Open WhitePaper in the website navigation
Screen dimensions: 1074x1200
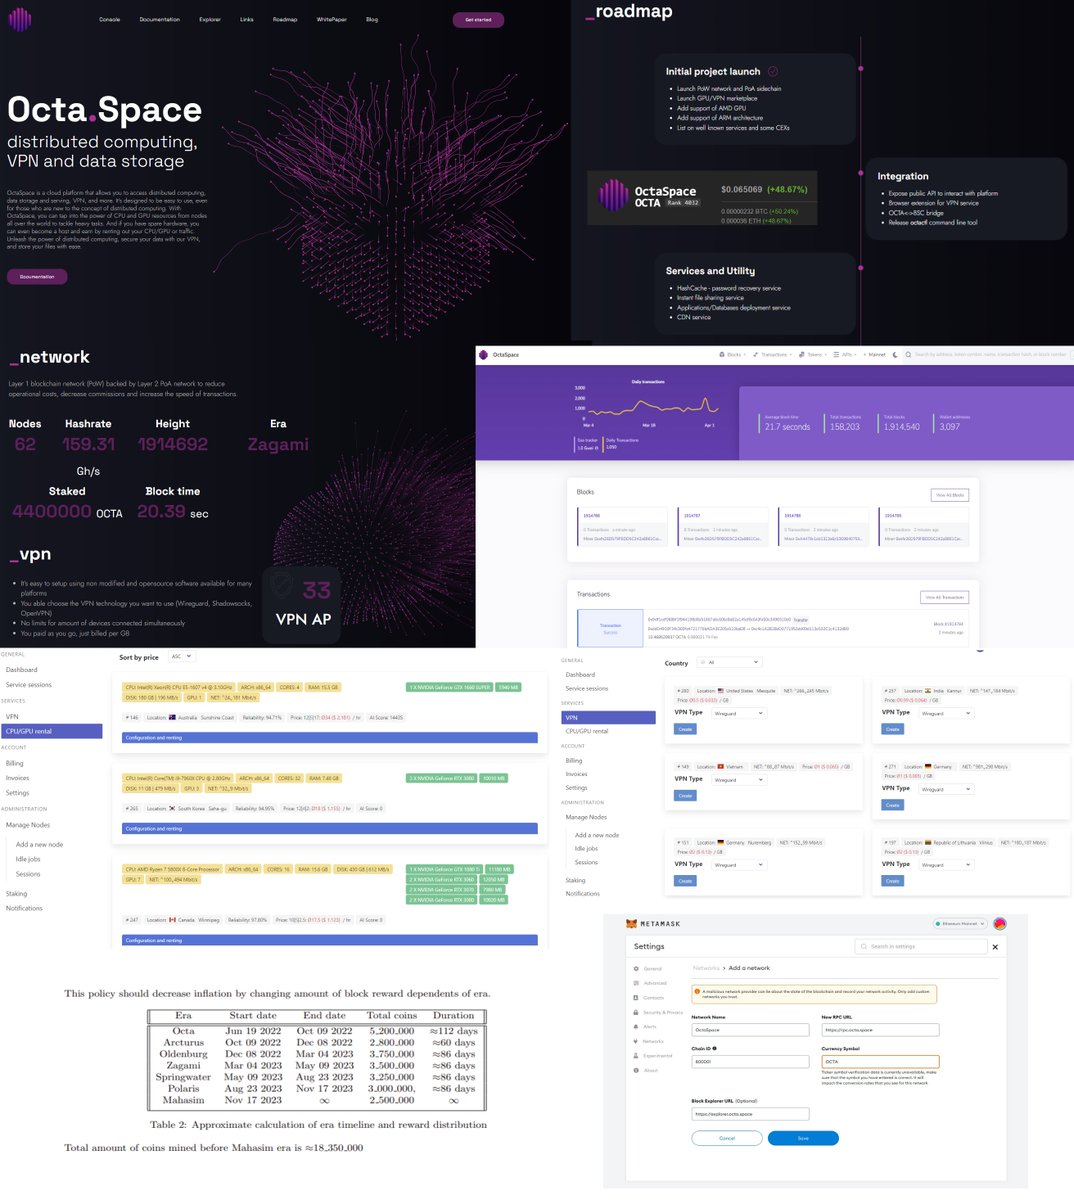[x=331, y=19]
